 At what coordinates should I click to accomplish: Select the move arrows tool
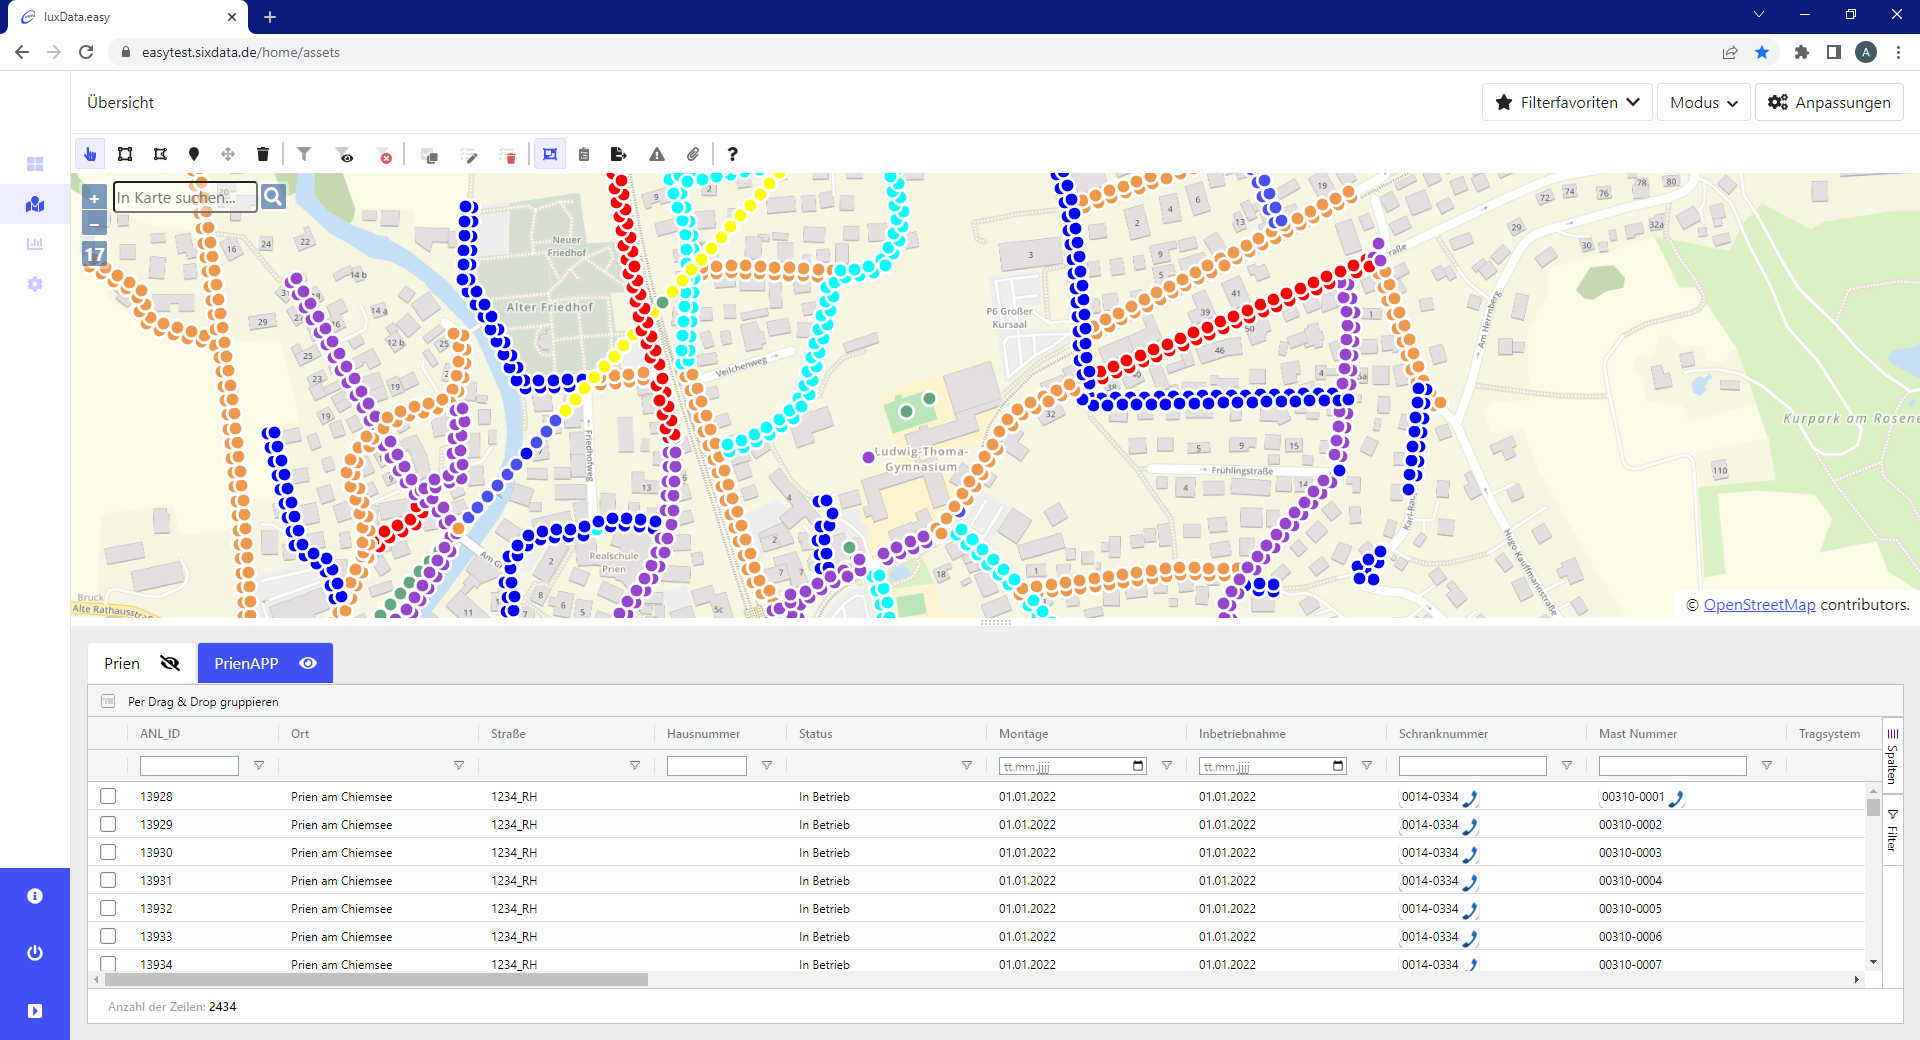228,154
